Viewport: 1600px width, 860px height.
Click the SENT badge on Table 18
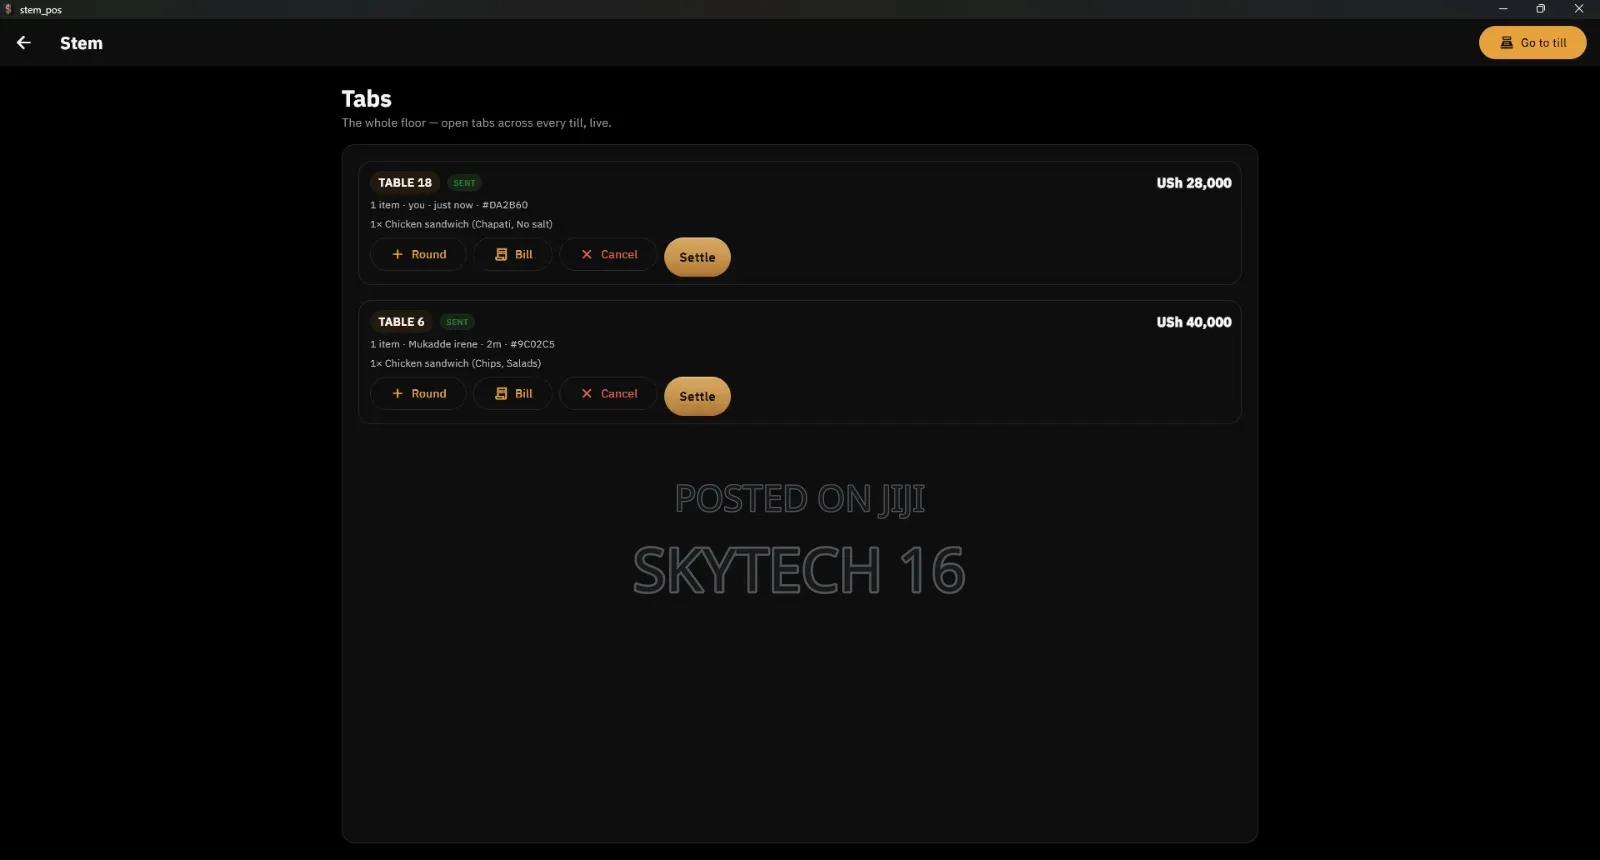point(464,183)
